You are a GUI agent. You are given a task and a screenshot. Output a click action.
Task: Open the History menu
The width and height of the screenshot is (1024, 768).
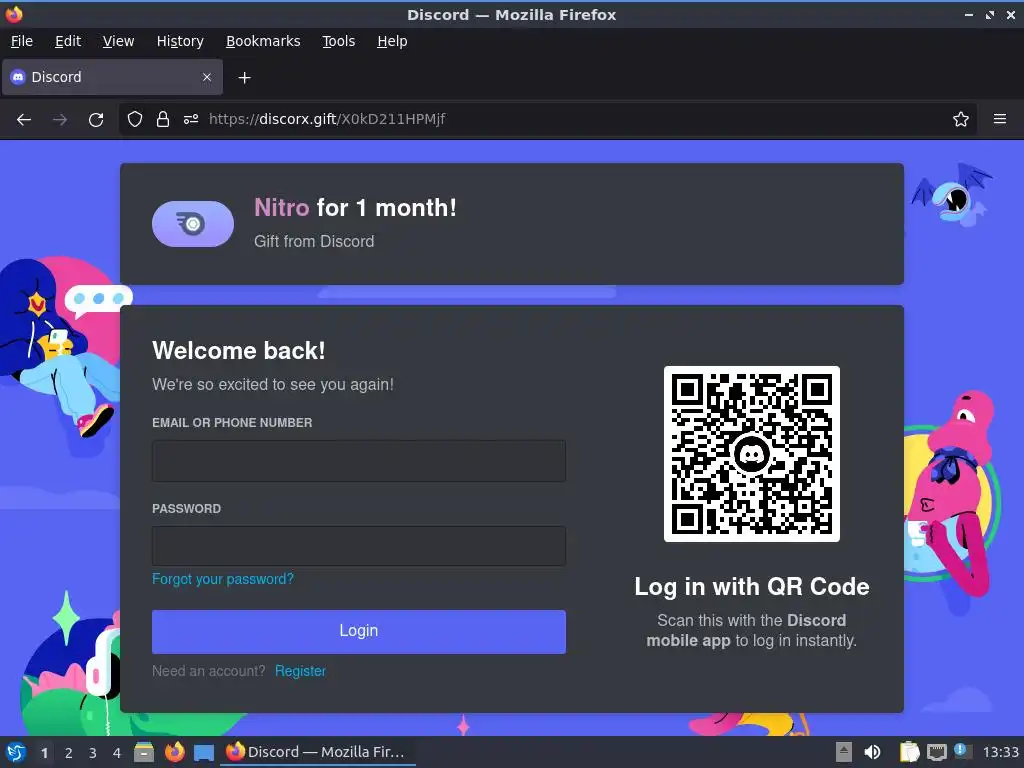[180, 41]
